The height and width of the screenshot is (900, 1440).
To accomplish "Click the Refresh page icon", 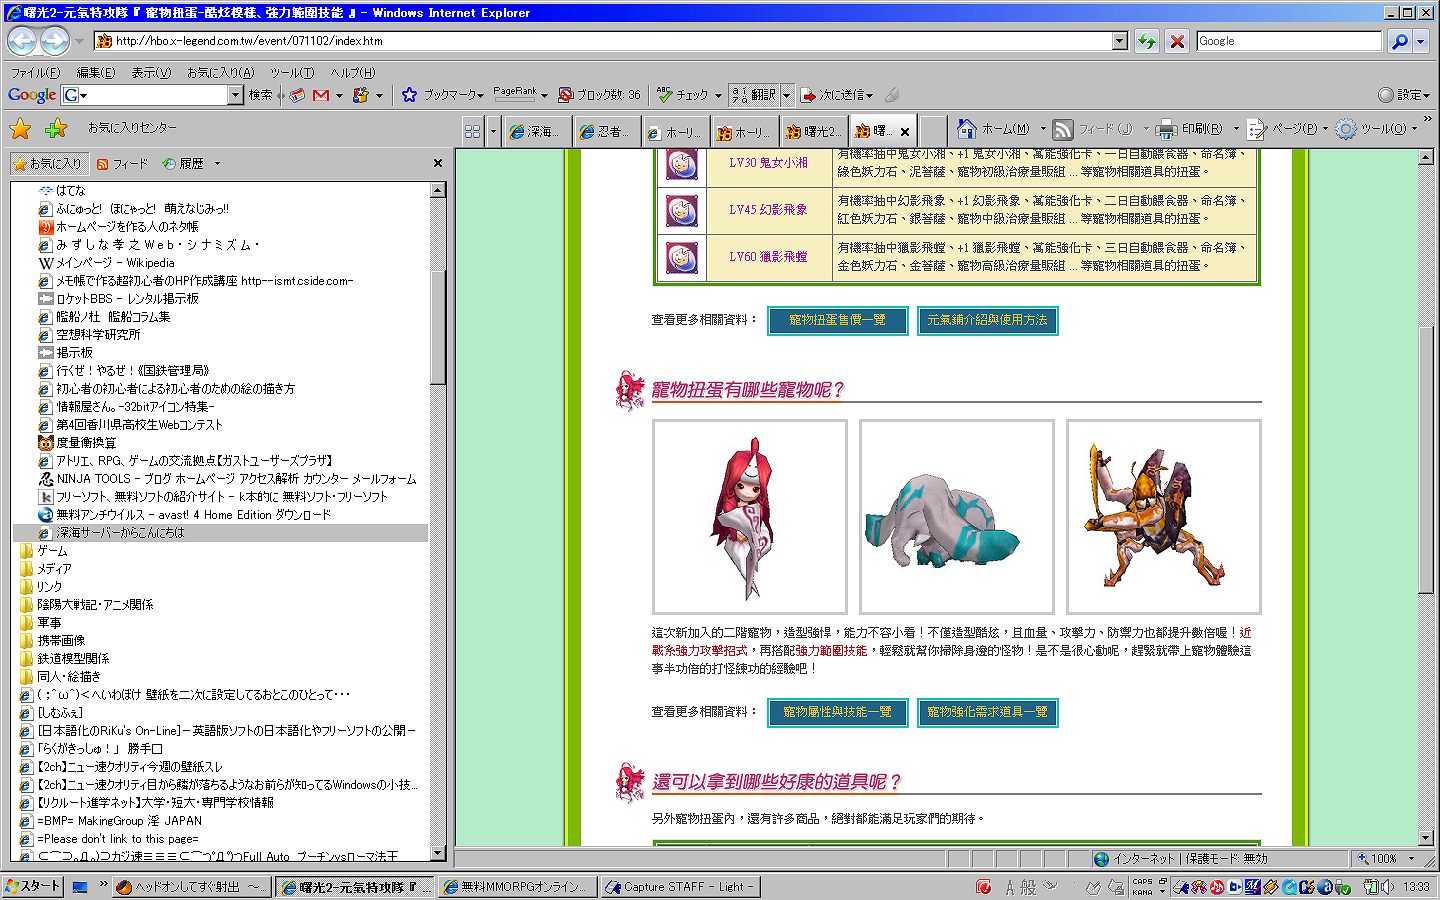I will (1147, 41).
